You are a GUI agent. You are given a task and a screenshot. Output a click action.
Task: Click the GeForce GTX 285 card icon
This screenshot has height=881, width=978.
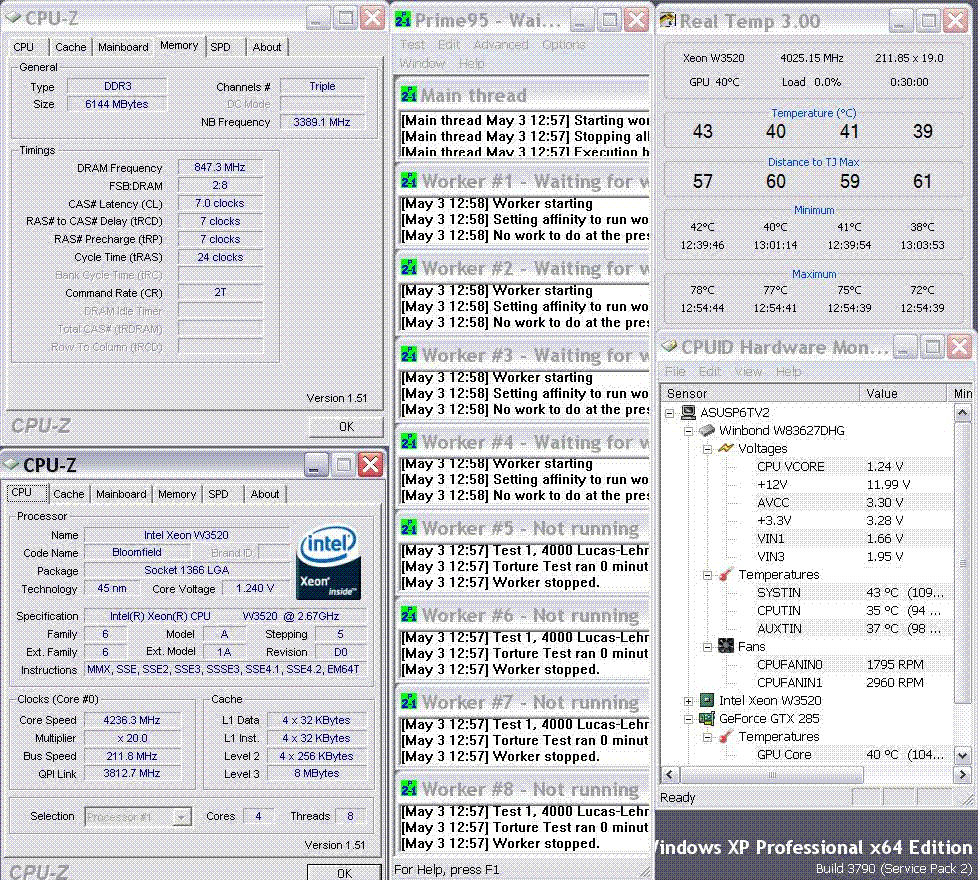(707, 718)
